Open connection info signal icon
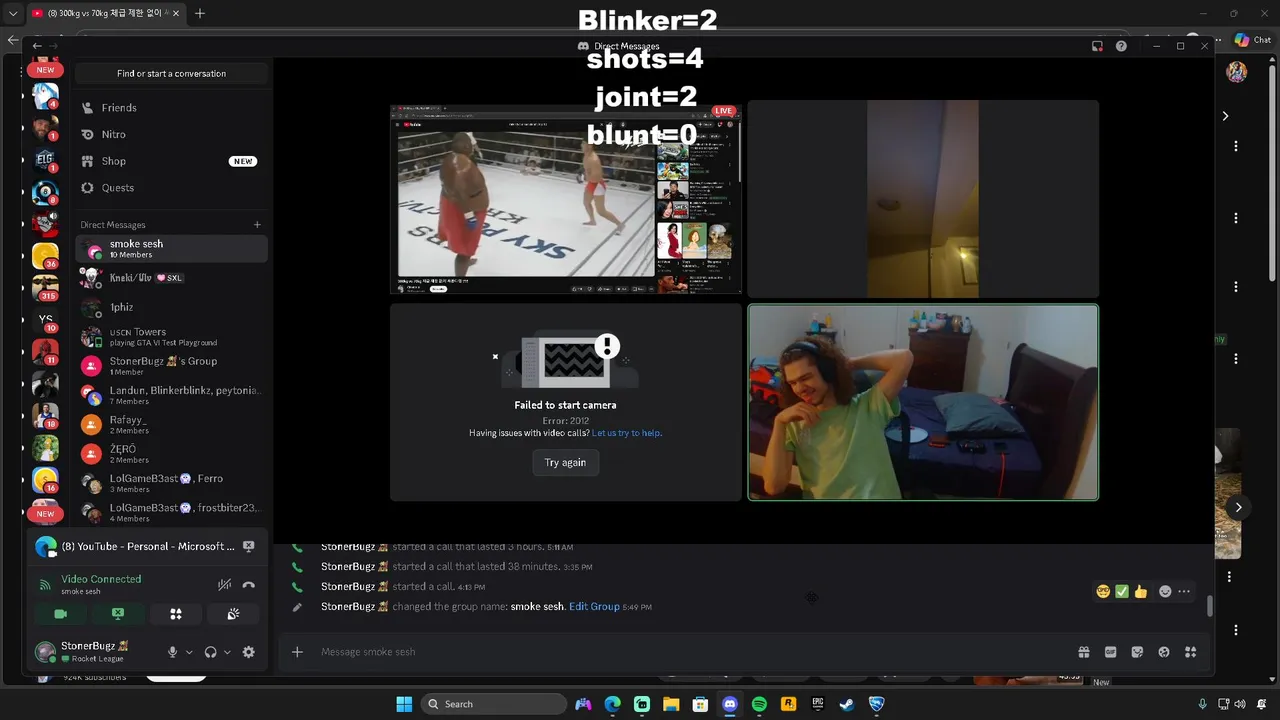The width and height of the screenshot is (1280, 720). pyautogui.click(x=45, y=585)
